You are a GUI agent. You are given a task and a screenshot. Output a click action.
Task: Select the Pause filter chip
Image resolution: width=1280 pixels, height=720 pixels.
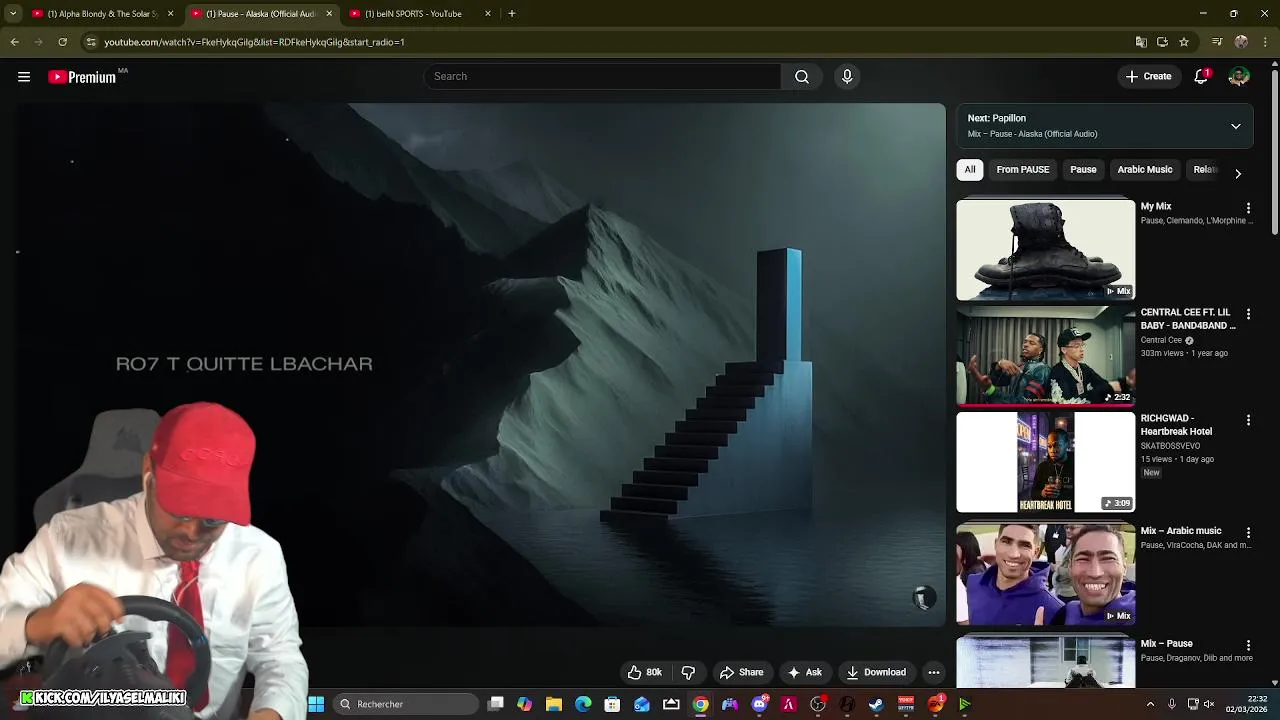[x=1083, y=170]
